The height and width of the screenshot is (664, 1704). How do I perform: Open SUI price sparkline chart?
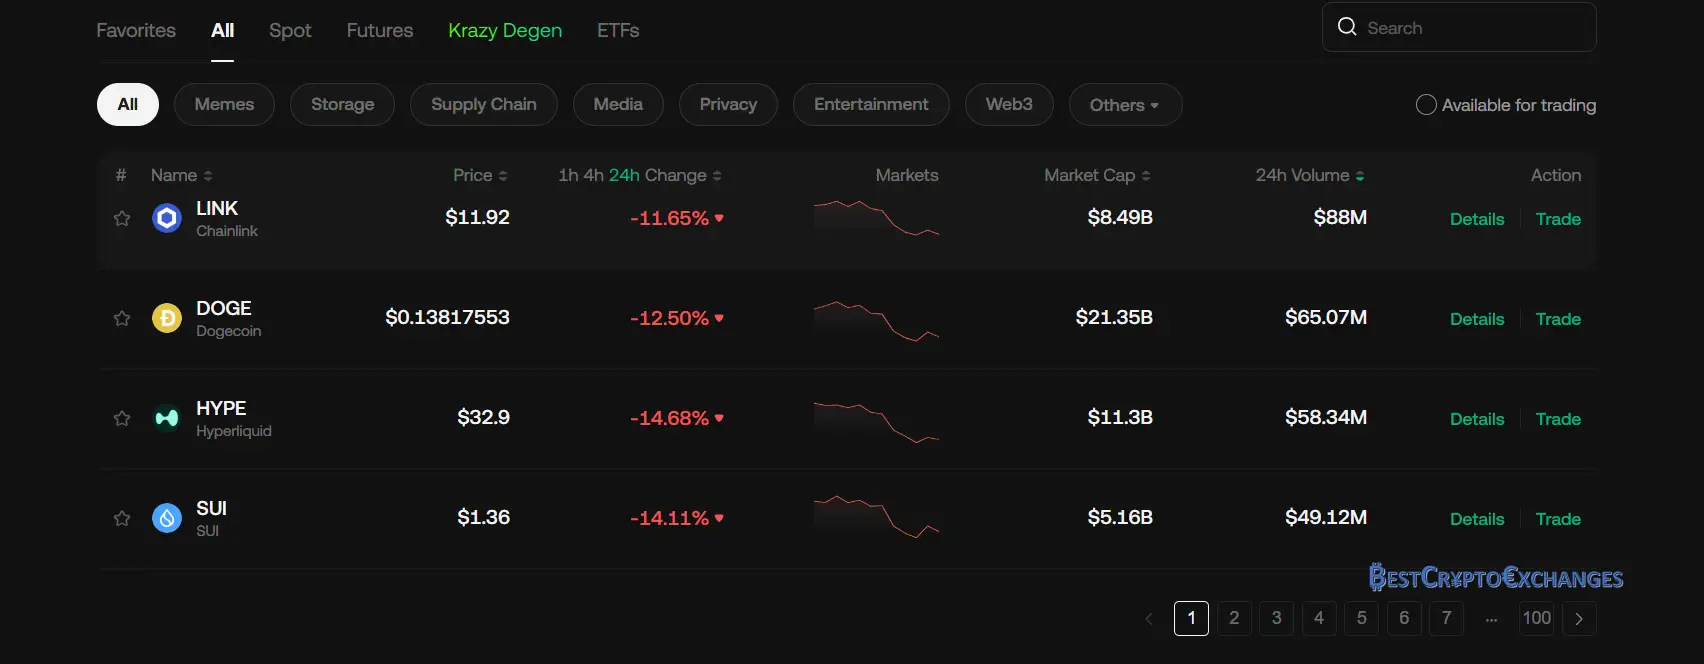click(x=876, y=517)
